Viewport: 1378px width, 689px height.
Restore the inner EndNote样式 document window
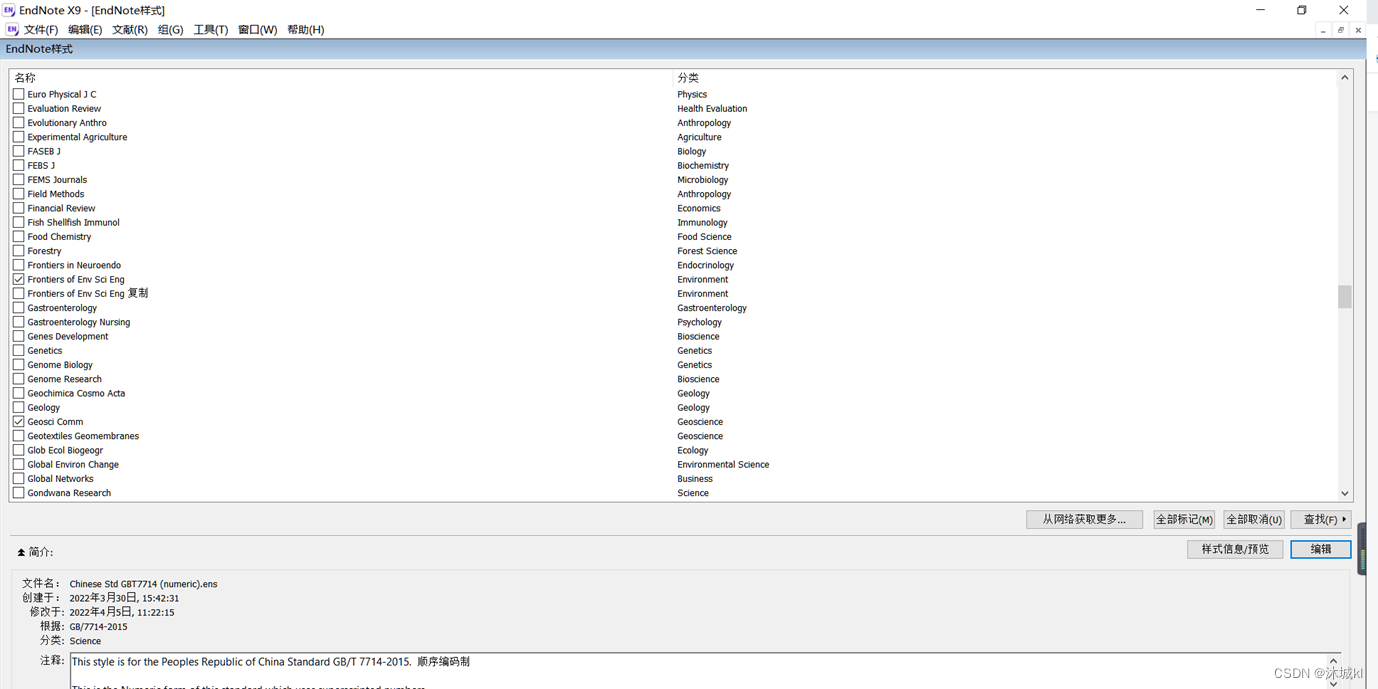1341,30
